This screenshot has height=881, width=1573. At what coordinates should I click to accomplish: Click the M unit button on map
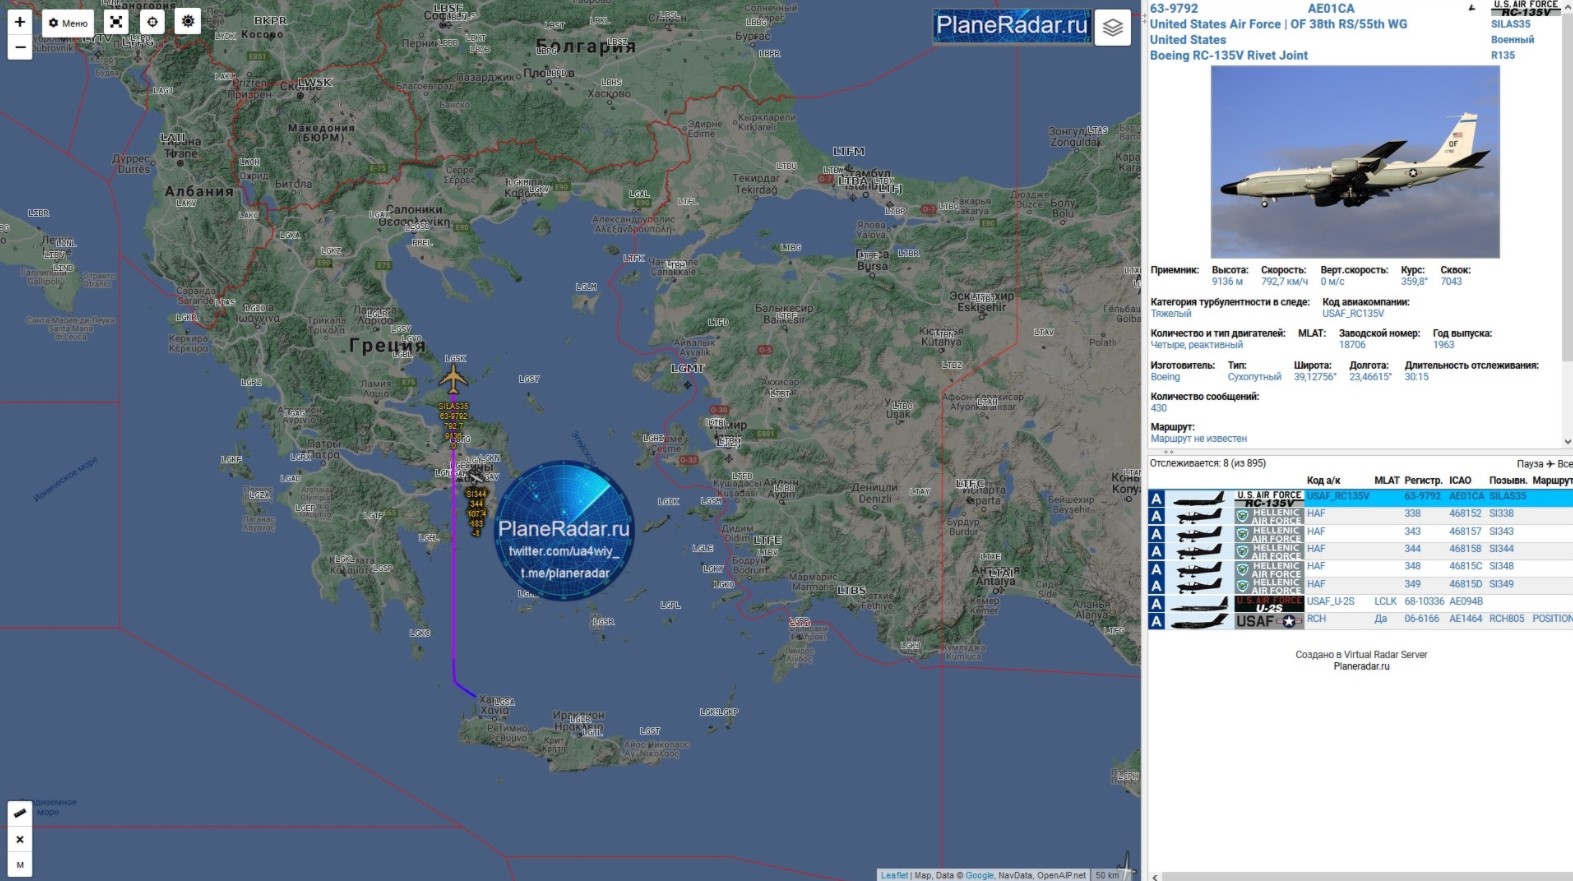[20, 864]
